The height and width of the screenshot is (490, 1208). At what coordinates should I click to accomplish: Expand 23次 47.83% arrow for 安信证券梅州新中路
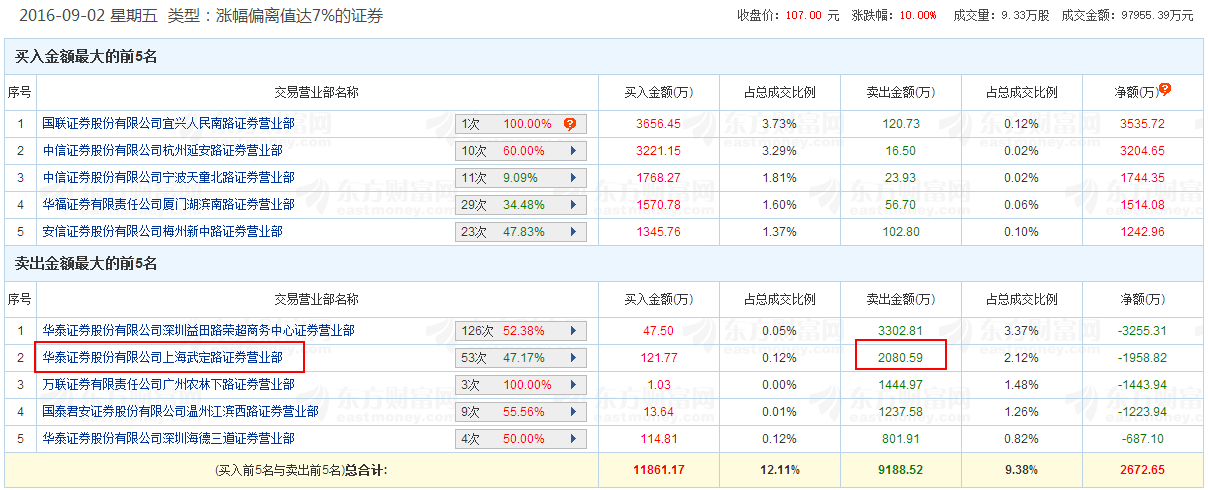tap(573, 232)
